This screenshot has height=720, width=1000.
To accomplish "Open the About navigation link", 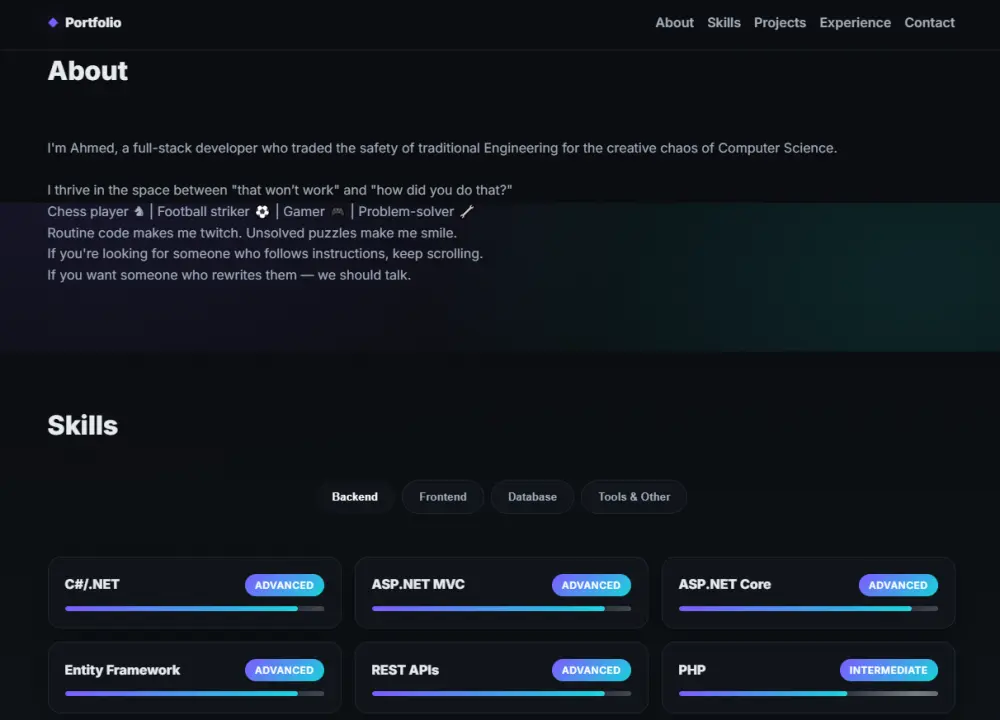I will 674,23.
